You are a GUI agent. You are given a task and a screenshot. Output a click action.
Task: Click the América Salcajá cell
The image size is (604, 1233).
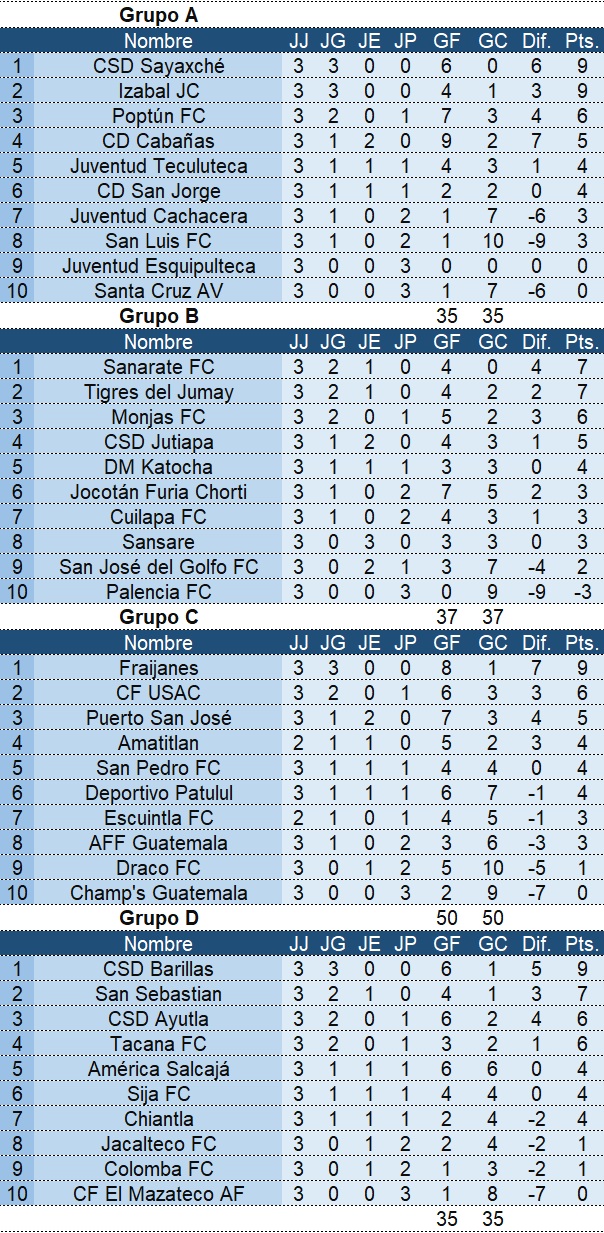pos(159,1069)
